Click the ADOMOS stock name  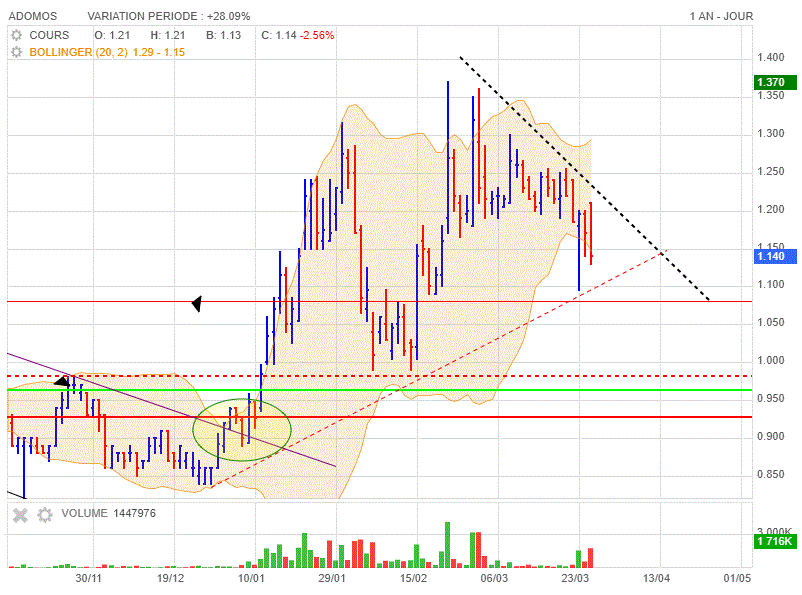(x=33, y=16)
